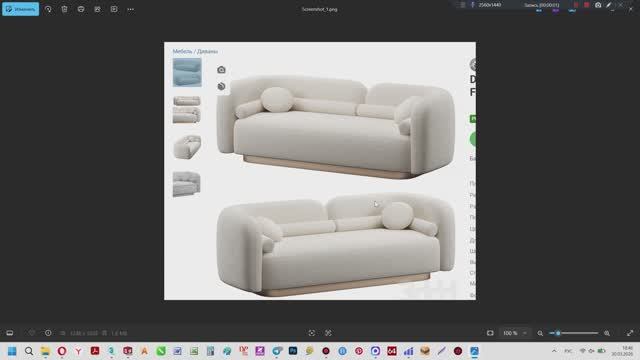Delete the image using the trash icon
This screenshot has width=640, height=360.
point(64,9)
